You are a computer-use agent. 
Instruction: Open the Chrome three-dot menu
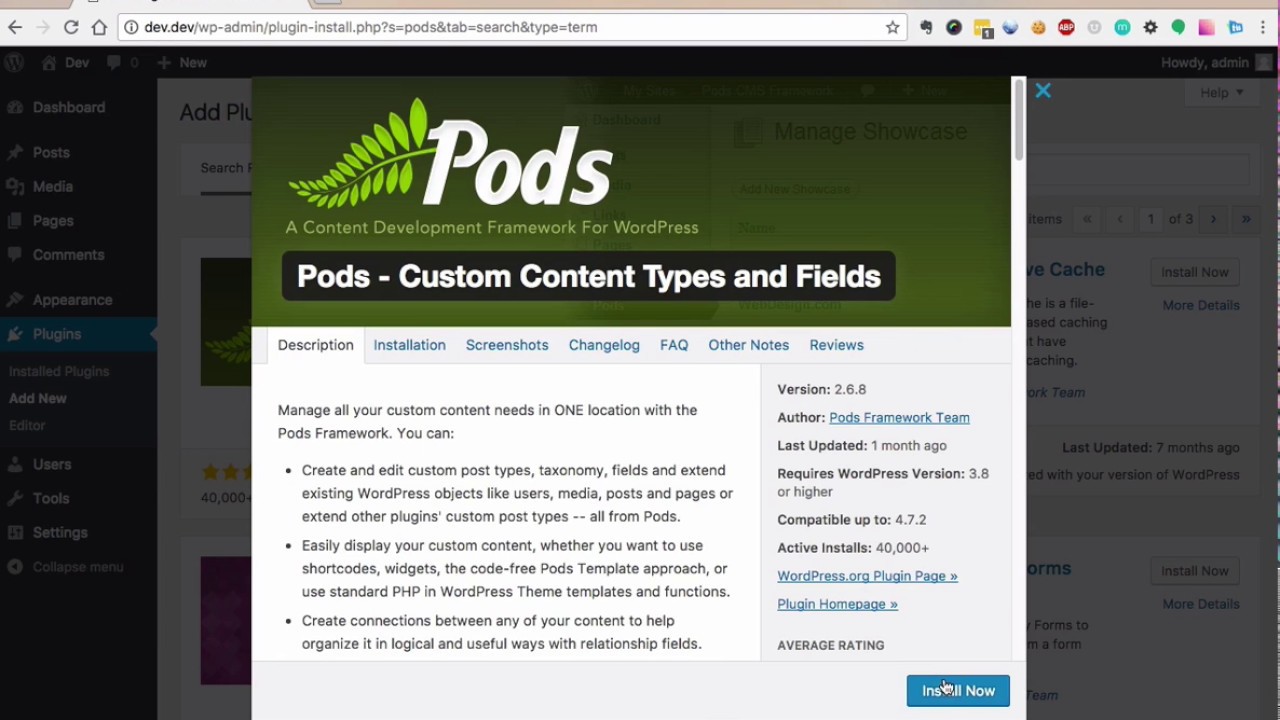[x=1264, y=28]
